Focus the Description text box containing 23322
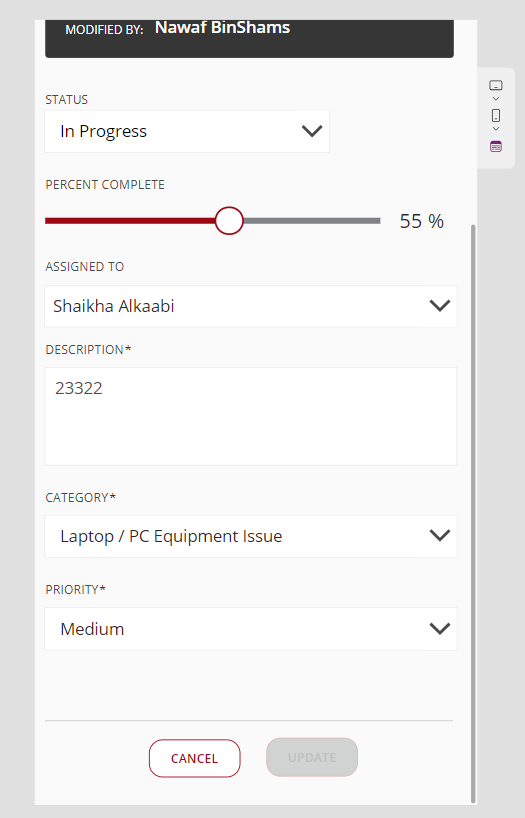 coord(250,416)
